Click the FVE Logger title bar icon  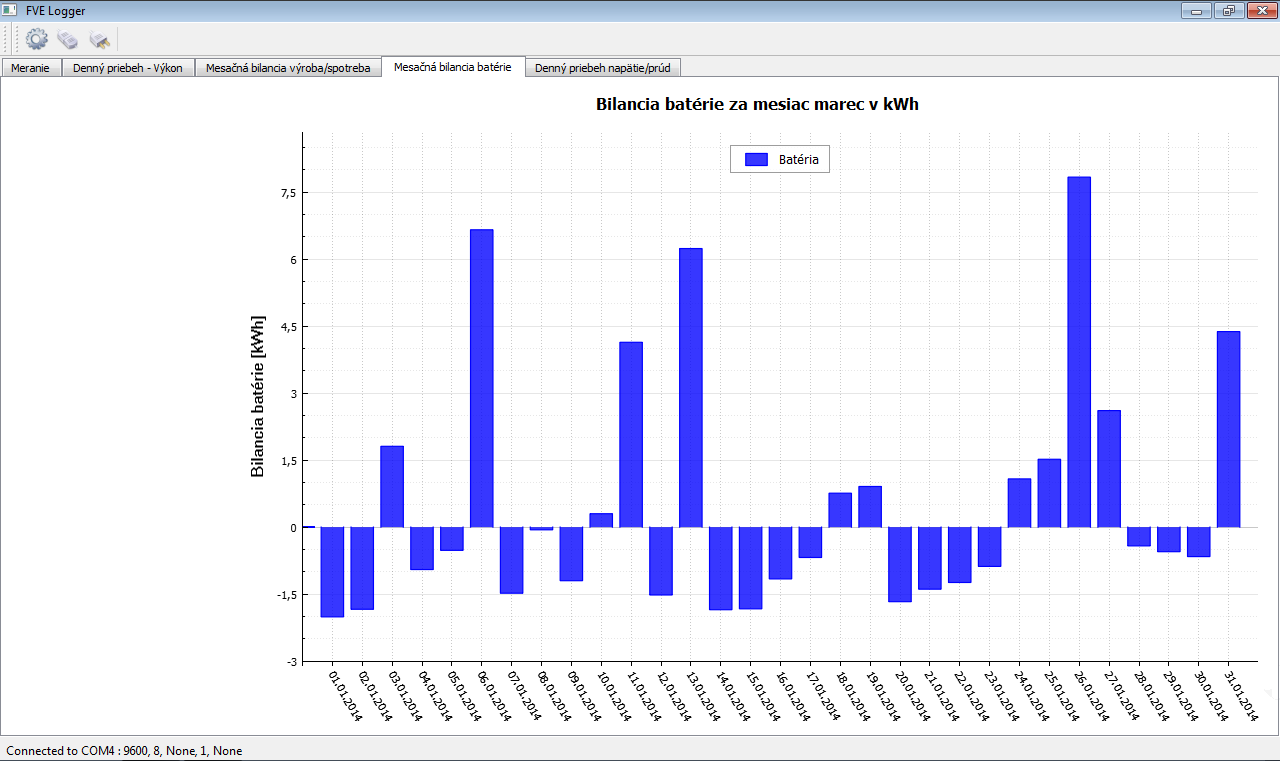point(11,10)
